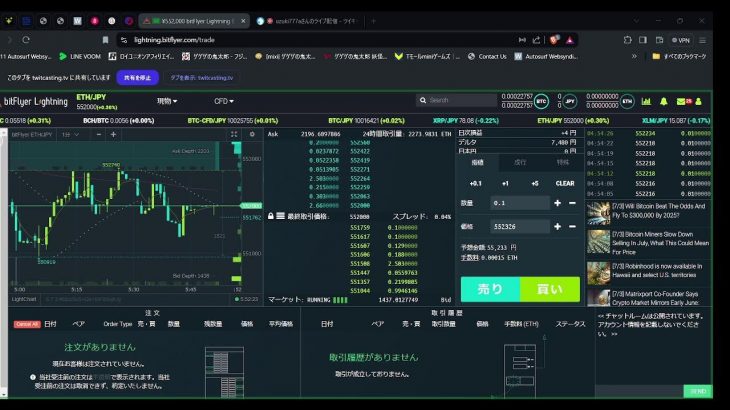Reload the page in the browser

26,40
